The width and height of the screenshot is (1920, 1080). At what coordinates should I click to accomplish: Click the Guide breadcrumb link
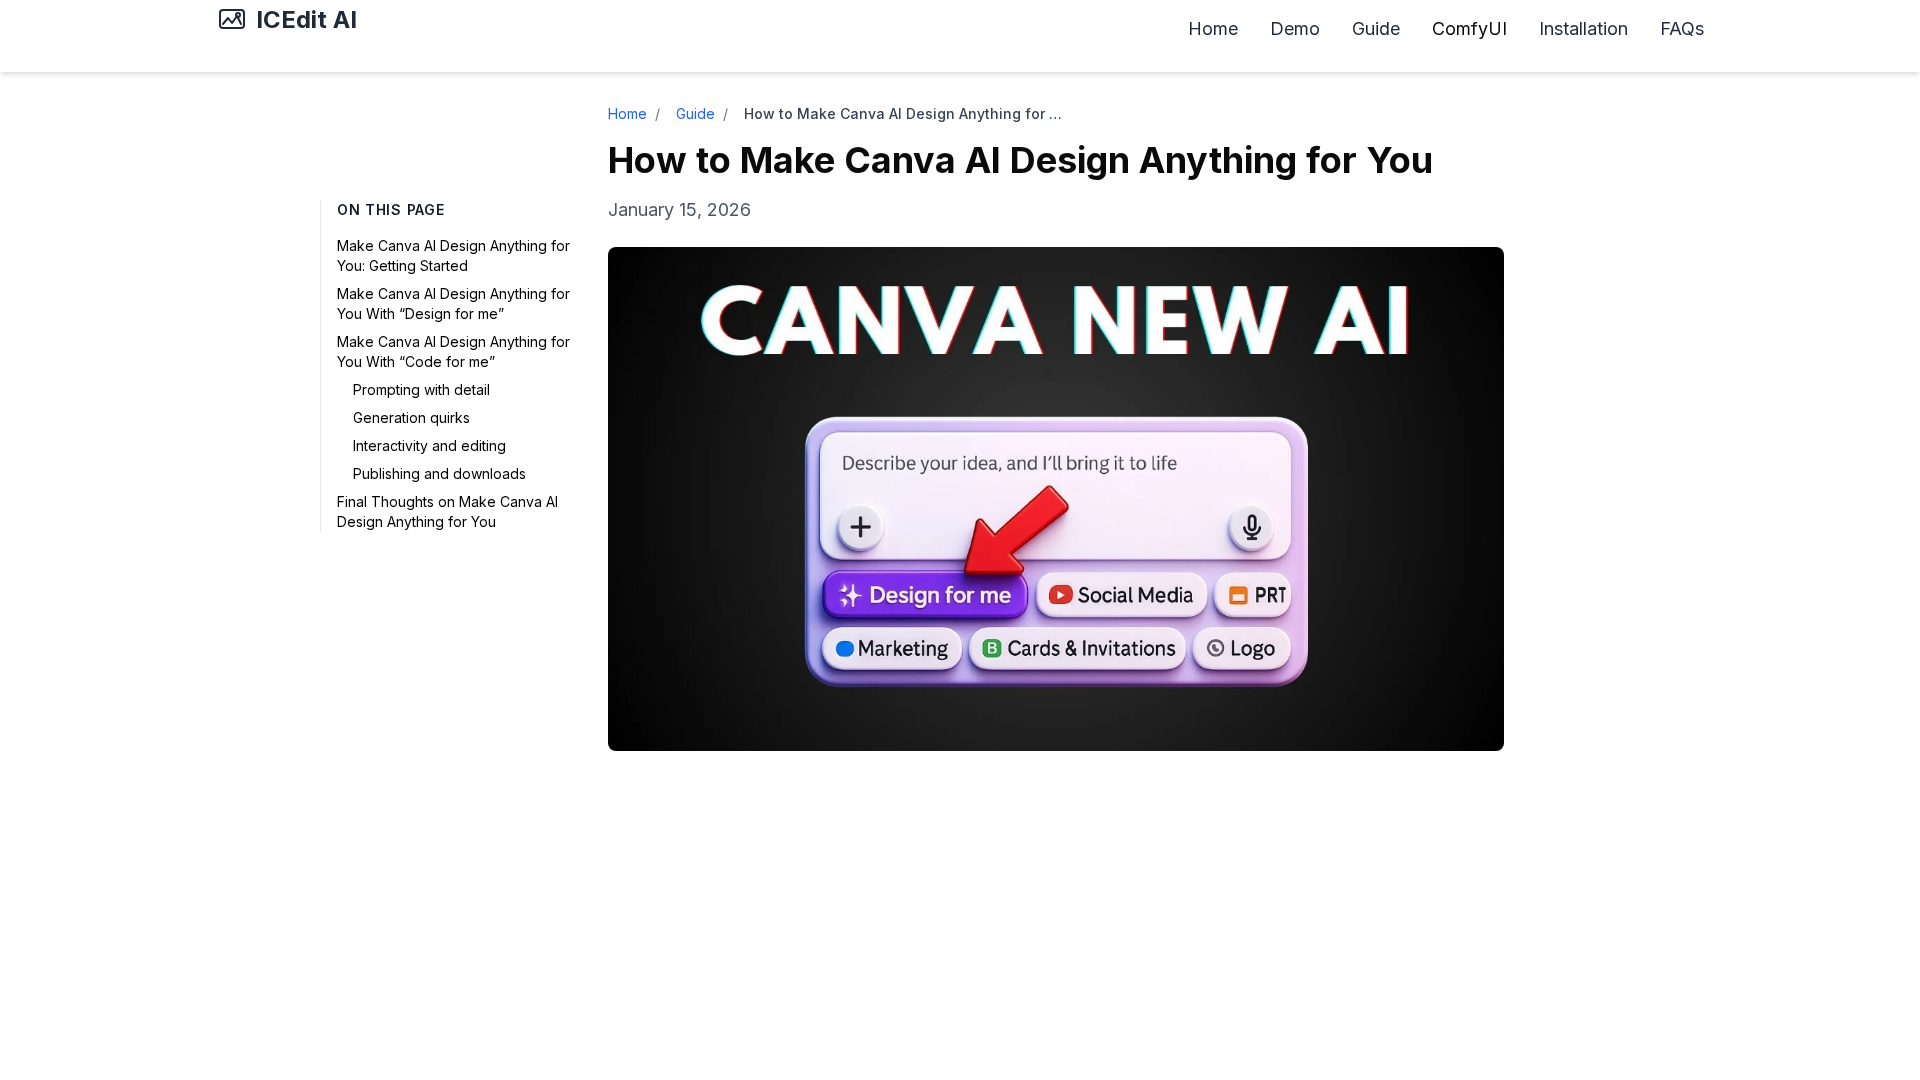click(694, 114)
